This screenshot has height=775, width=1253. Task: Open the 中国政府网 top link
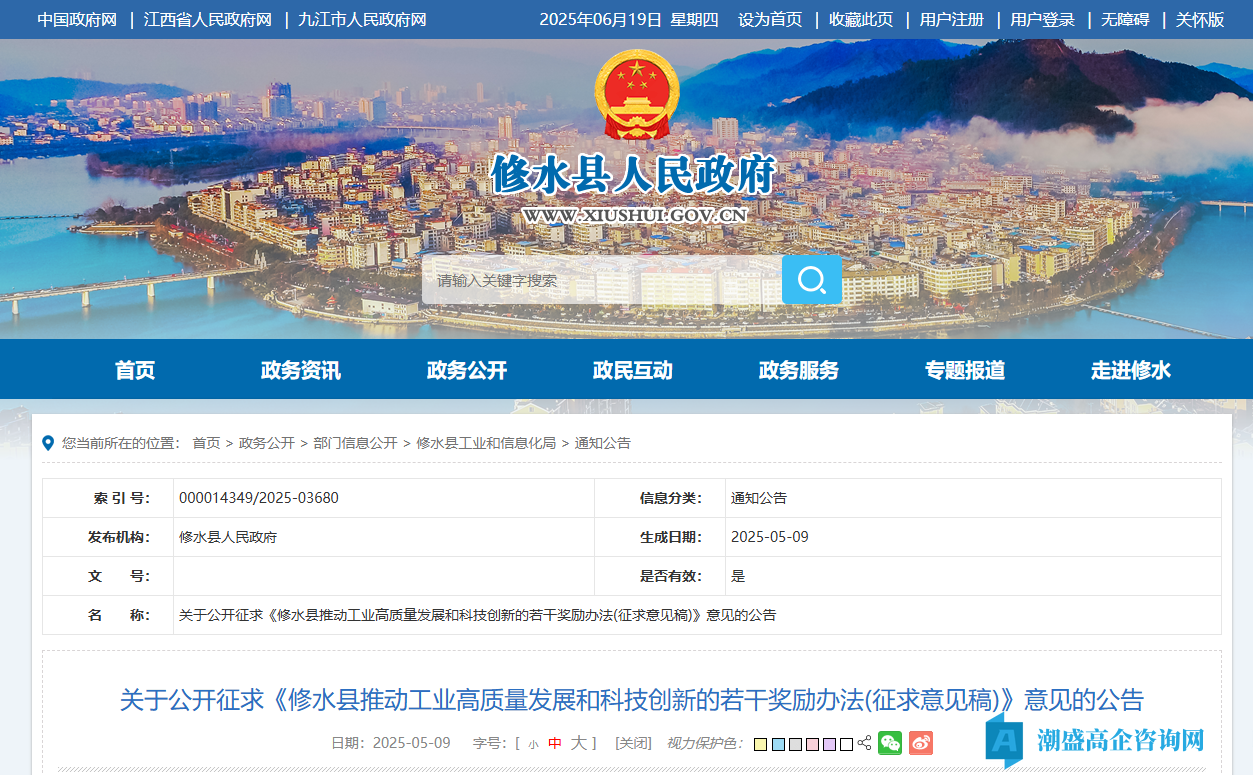pyautogui.click(x=77, y=19)
